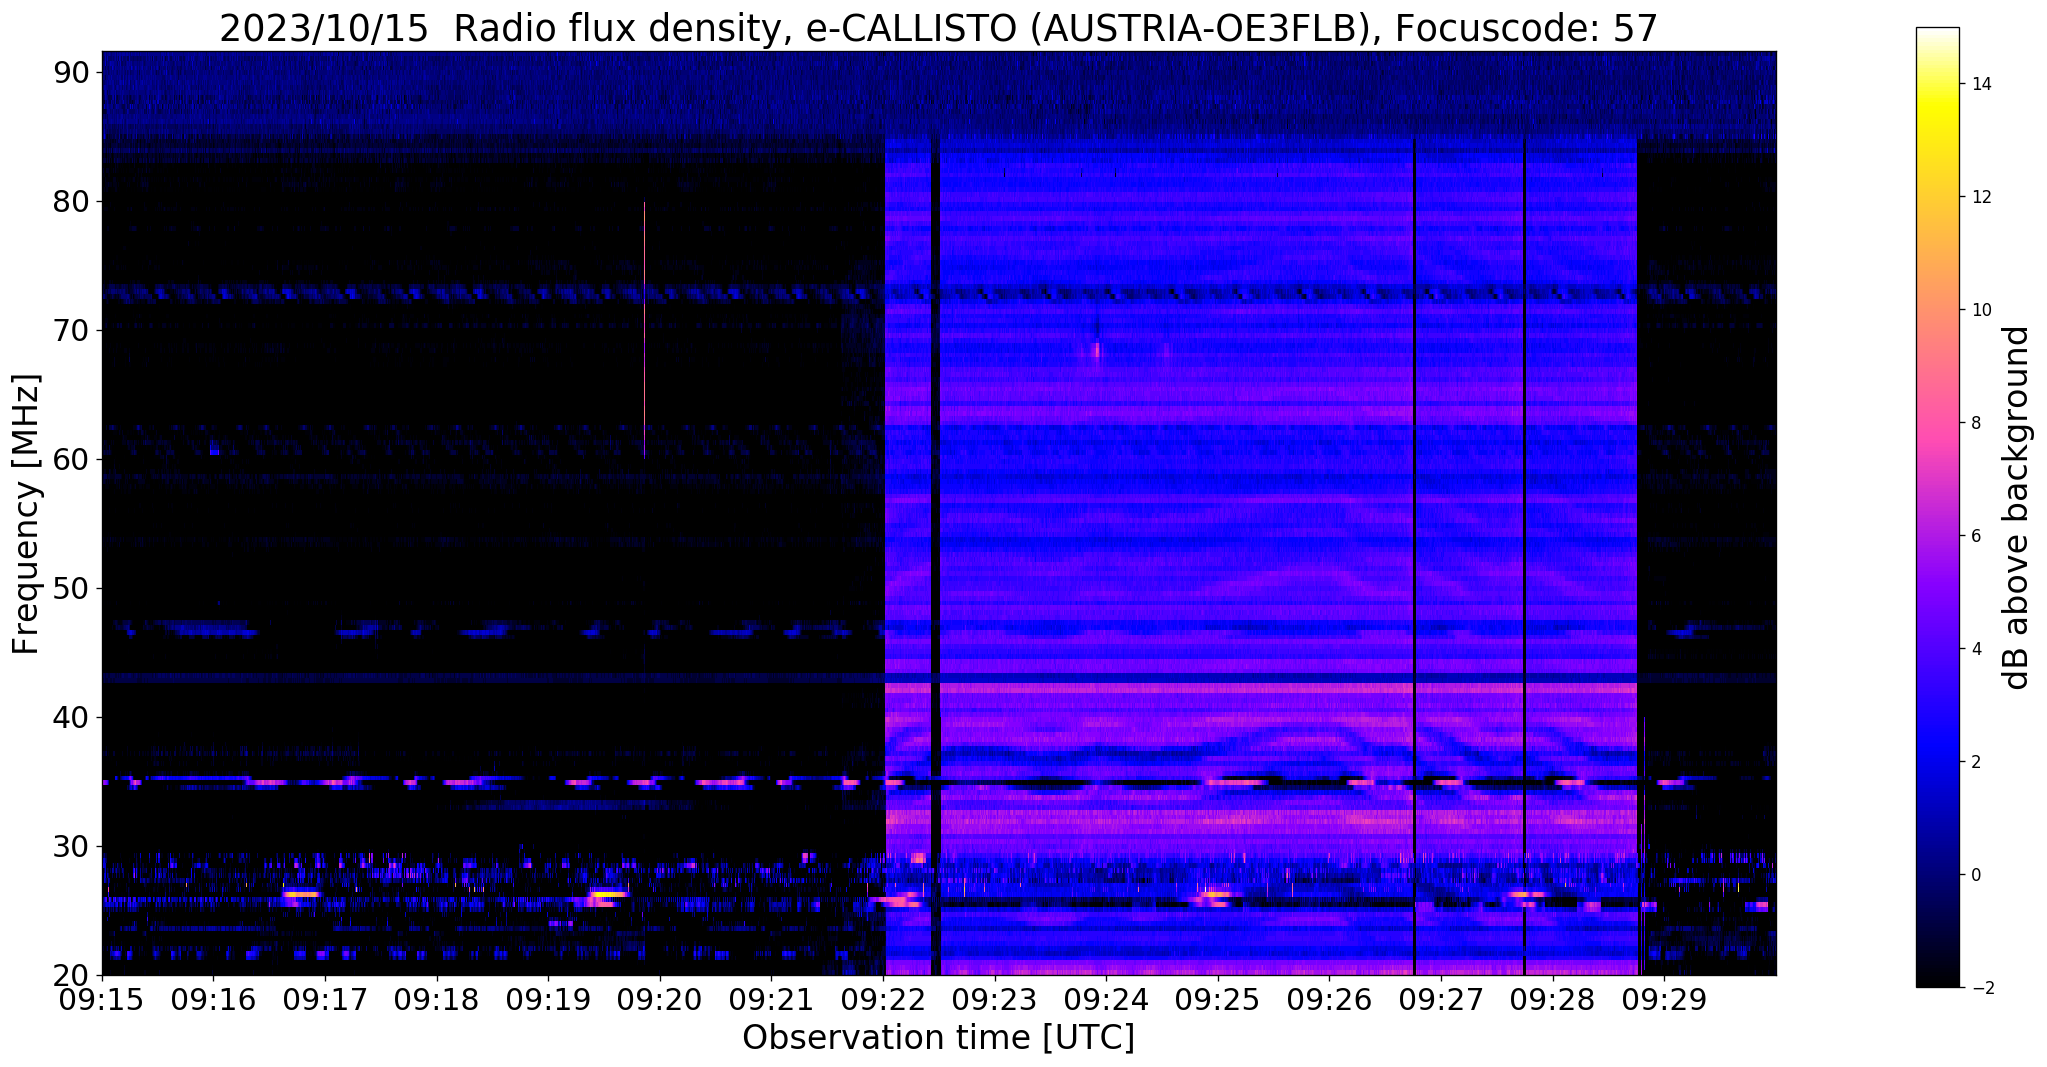This screenshot has height=1067, width=2047.
Task: Click the colorbar tick label 14
Action: 1980,84
